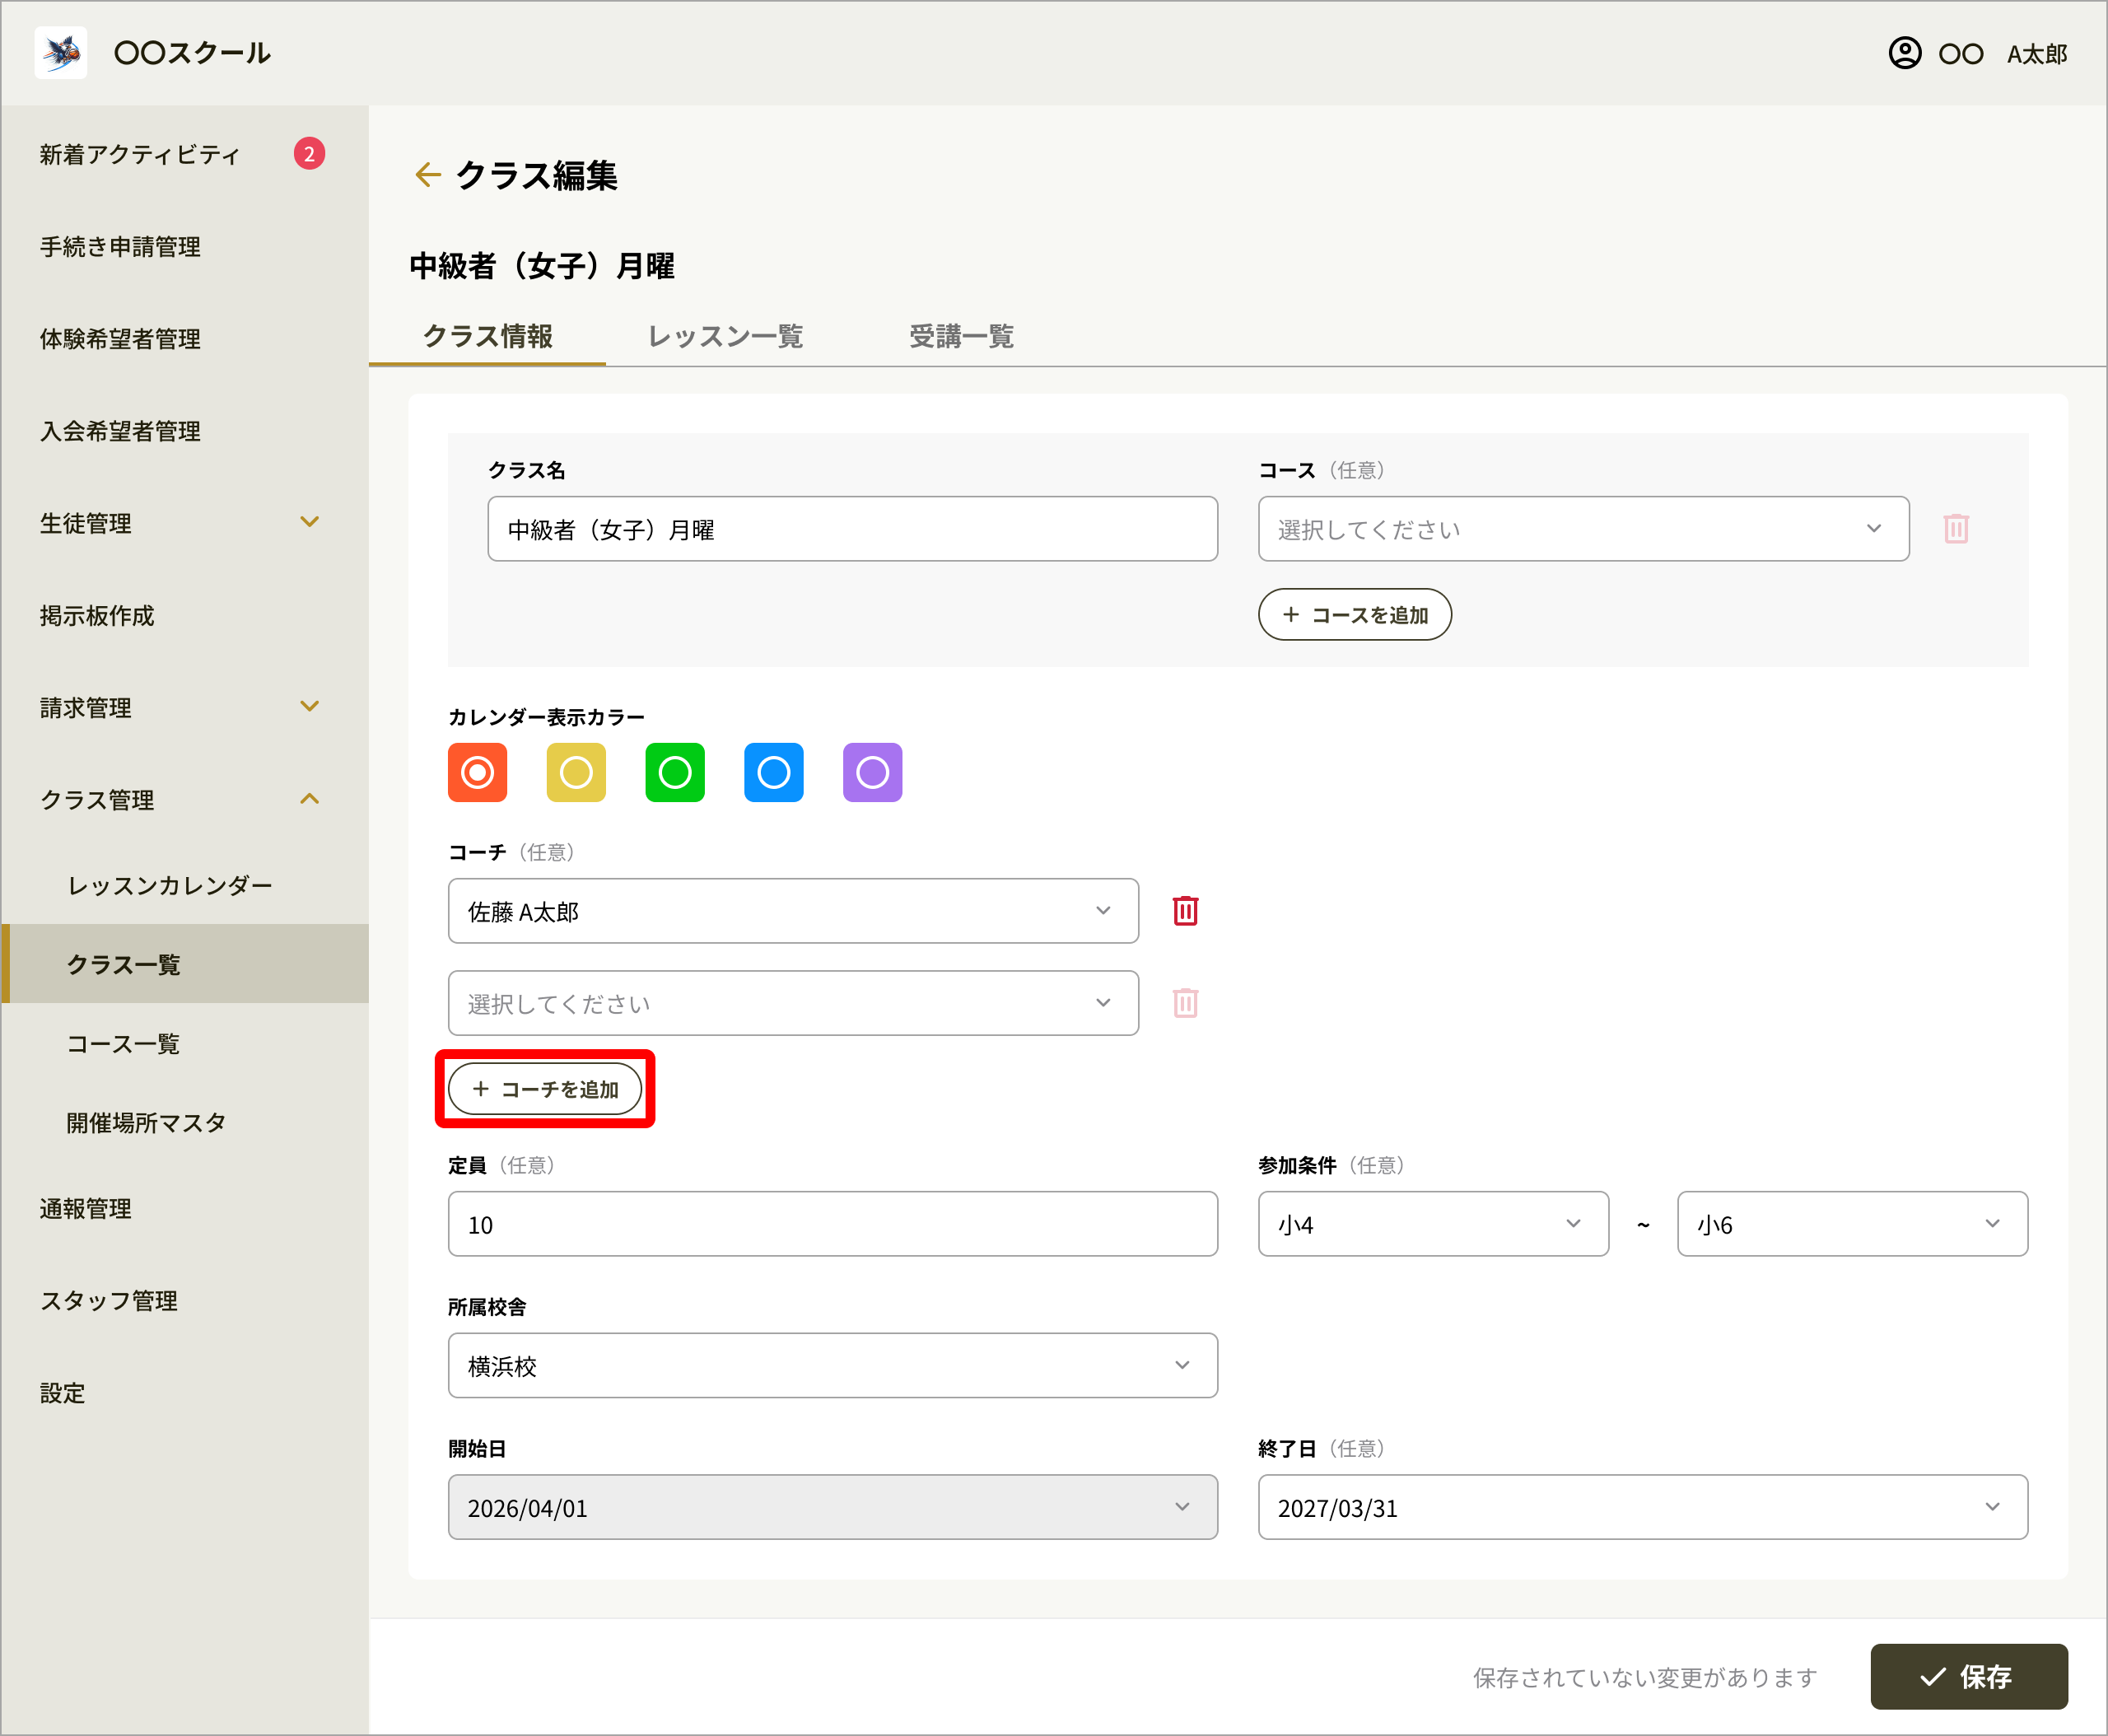Delete coach 佐藤 A太郎 with trash icon
The height and width of the screenshot is (1736, 2108).
coord(1185,911)
